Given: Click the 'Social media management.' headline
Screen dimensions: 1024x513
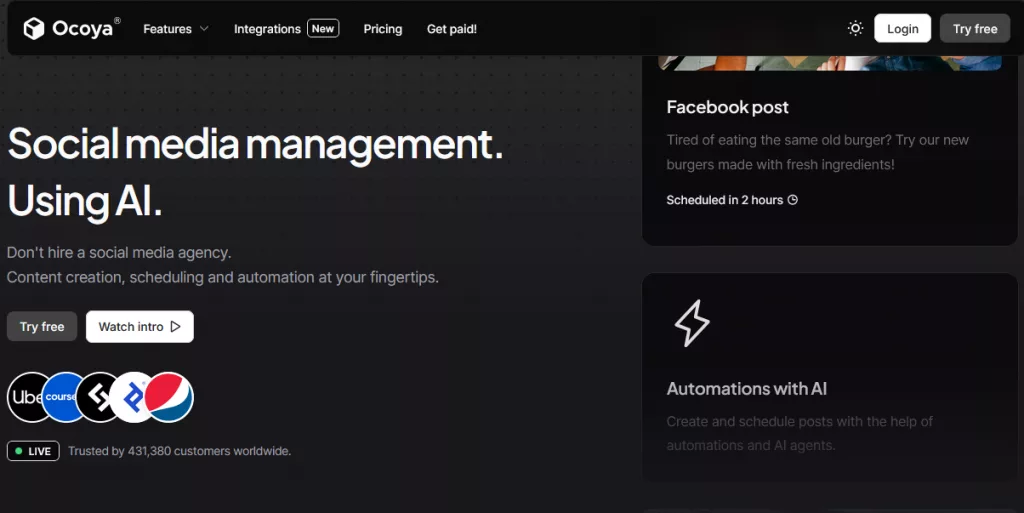Looking at the screenshot, I should pyautogui.click(x=255, y=144).
